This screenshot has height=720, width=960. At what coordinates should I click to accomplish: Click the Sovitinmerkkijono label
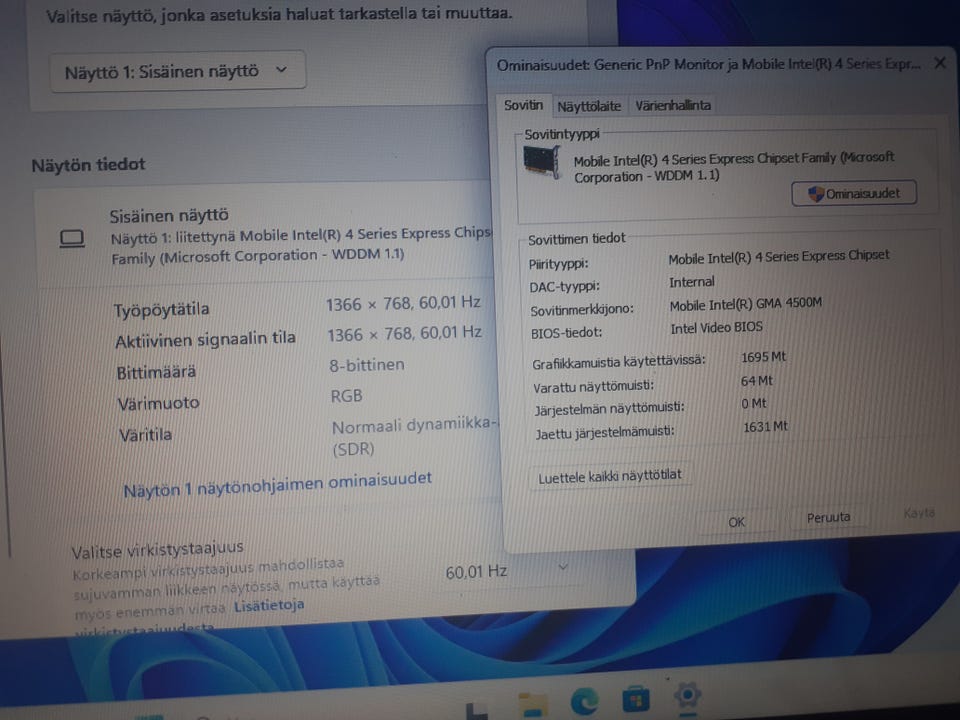(x=582, y=310)
